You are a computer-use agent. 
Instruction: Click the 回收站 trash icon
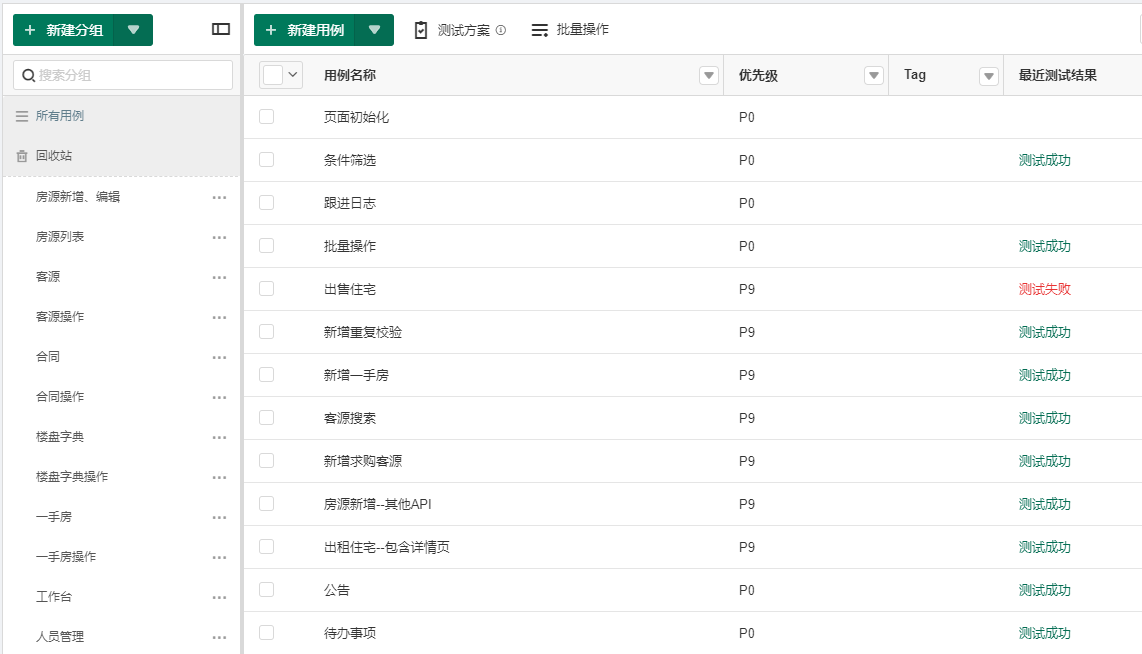pos(22,156)
